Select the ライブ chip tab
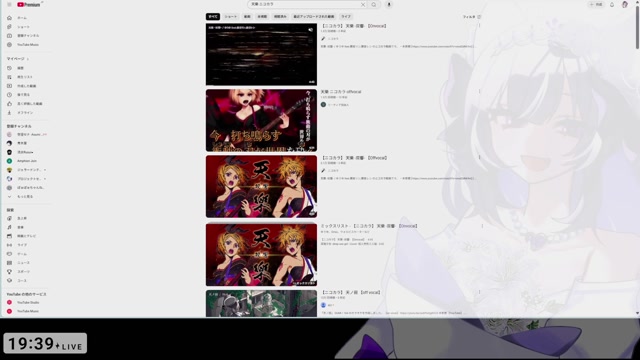 [346, 17]
